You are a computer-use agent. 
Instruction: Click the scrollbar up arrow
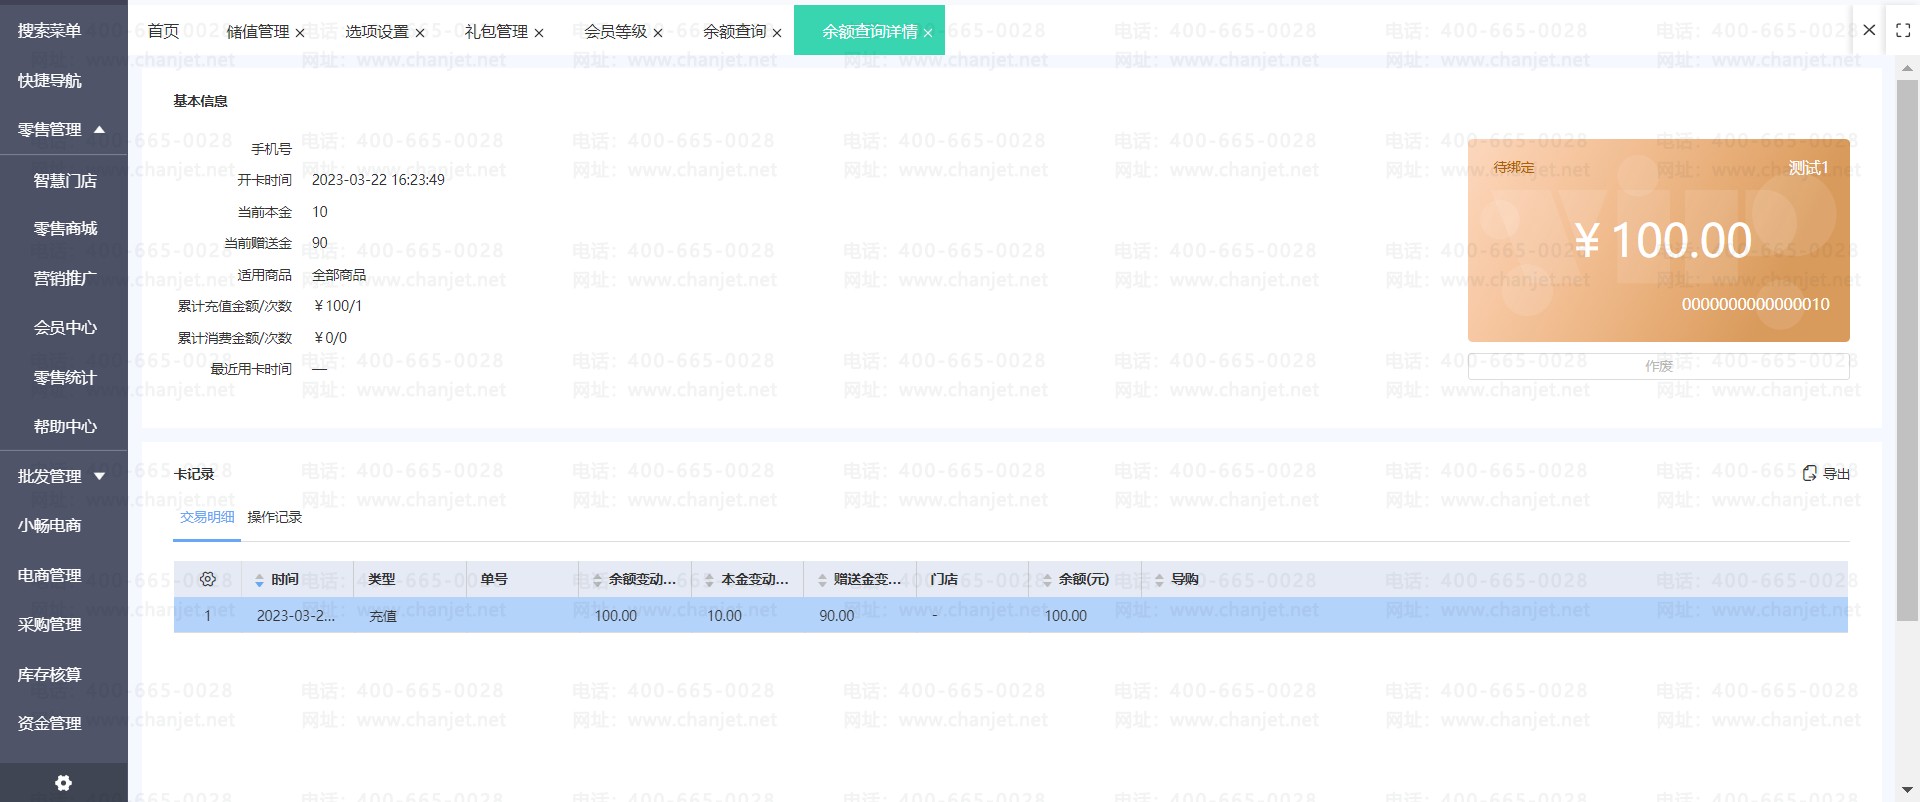[x=1907, y=68]
